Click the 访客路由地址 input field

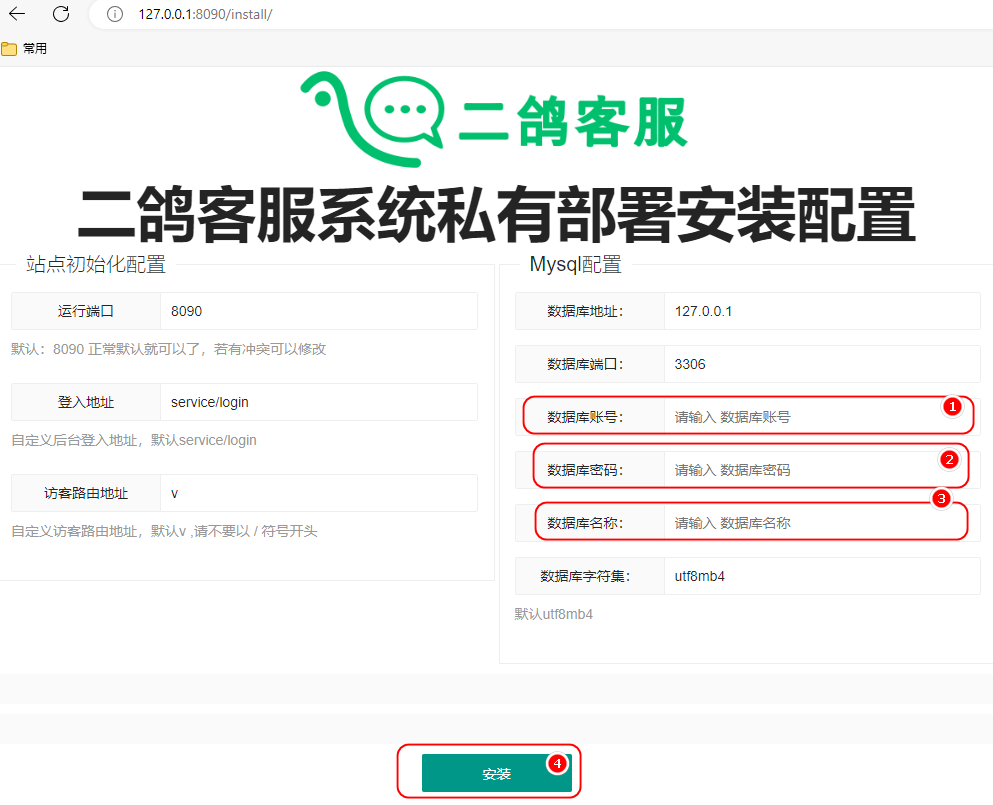tap(318, 493)
